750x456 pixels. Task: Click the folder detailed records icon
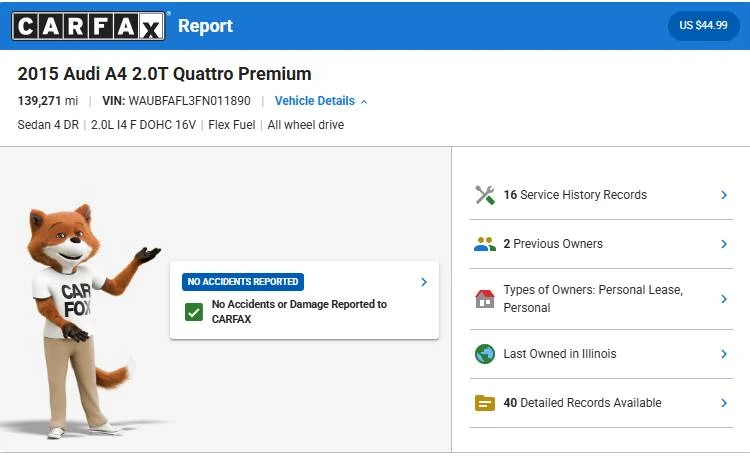(485, 403)
